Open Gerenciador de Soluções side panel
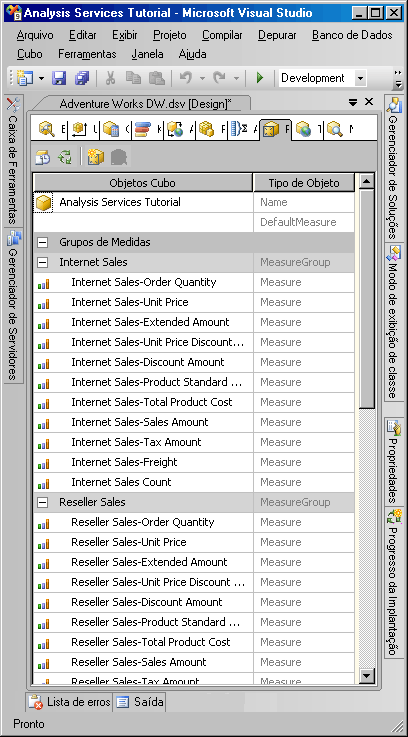The height and width of the screenshot is (737, 408). 393,167
